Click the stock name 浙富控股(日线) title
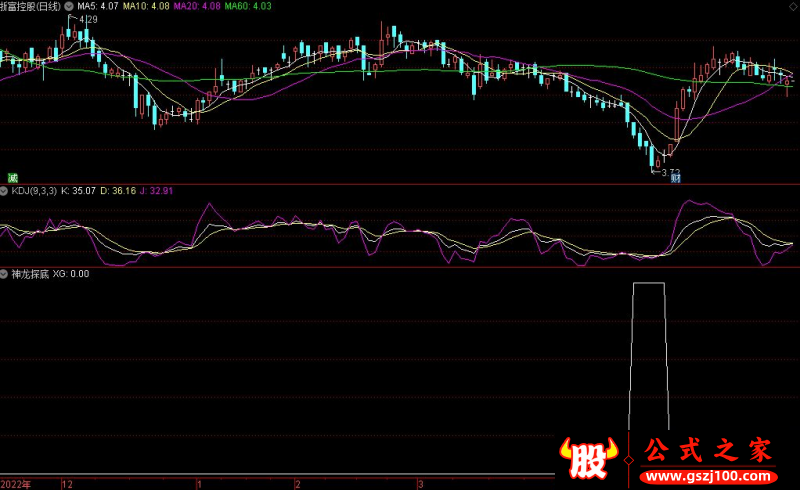Image resolution: width=800 pixels, height=490 pixels. click(x=31, y=5)
